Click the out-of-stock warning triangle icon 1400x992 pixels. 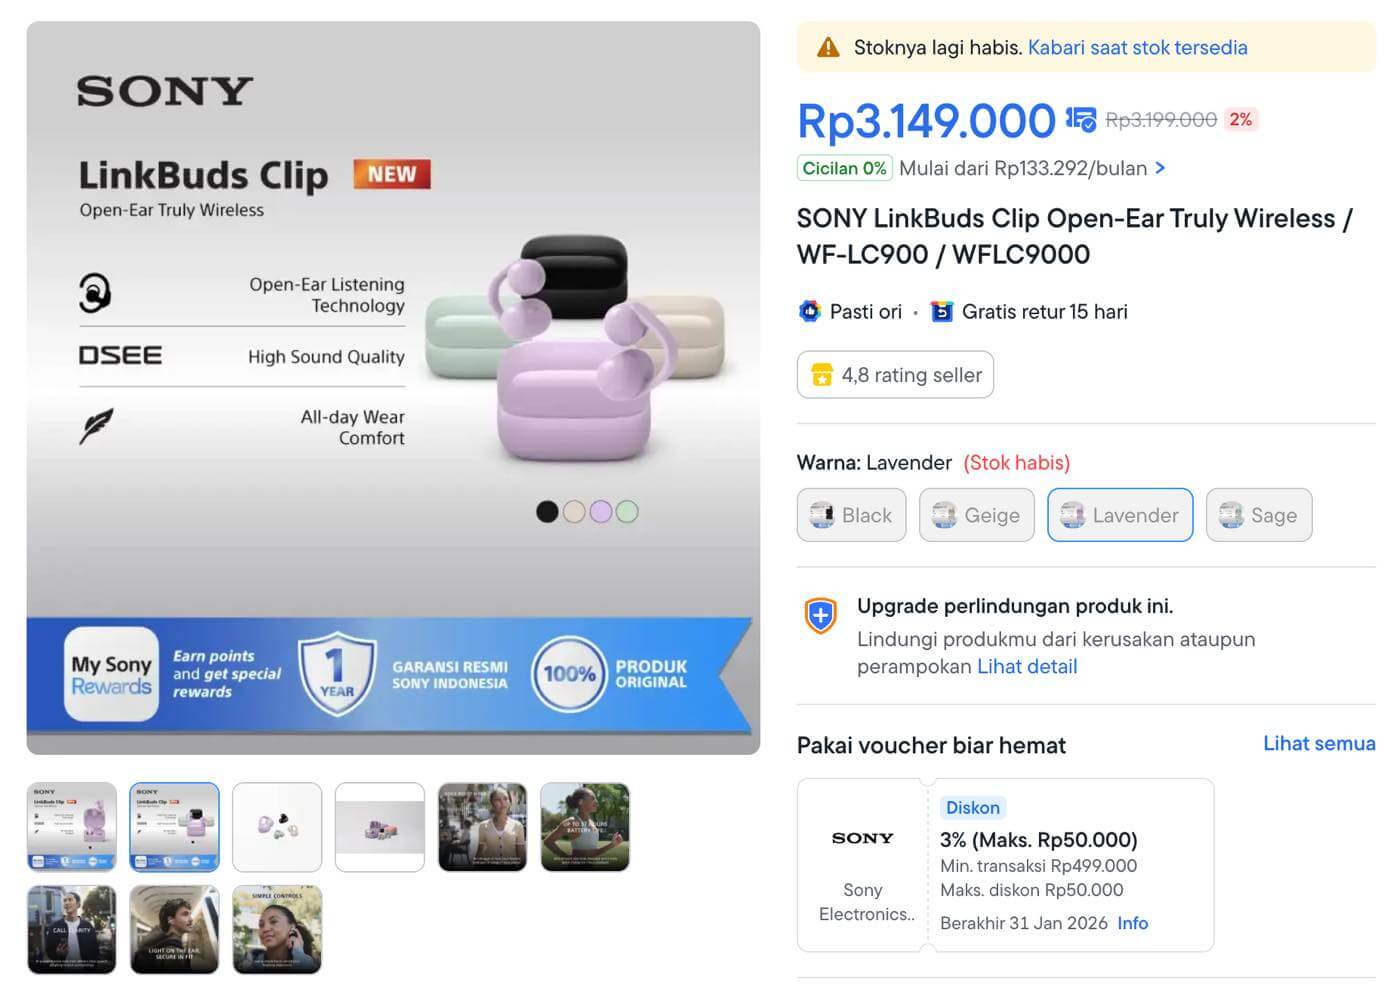pyautogui.click(x=828, y=48)
